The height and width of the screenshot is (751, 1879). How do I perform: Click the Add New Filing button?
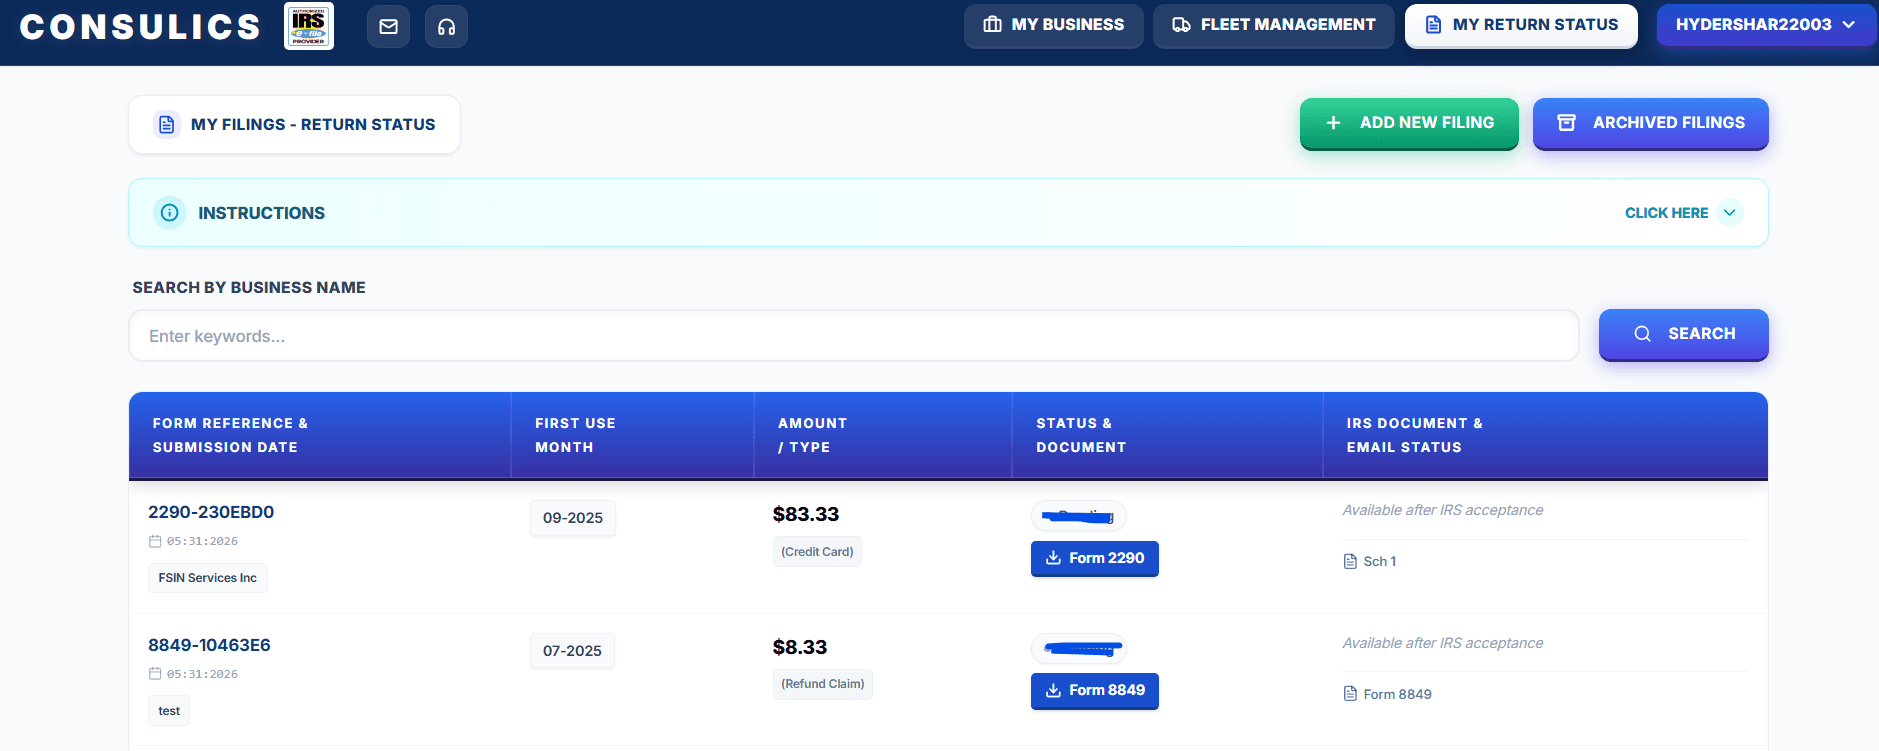[x=1409, y=123]
